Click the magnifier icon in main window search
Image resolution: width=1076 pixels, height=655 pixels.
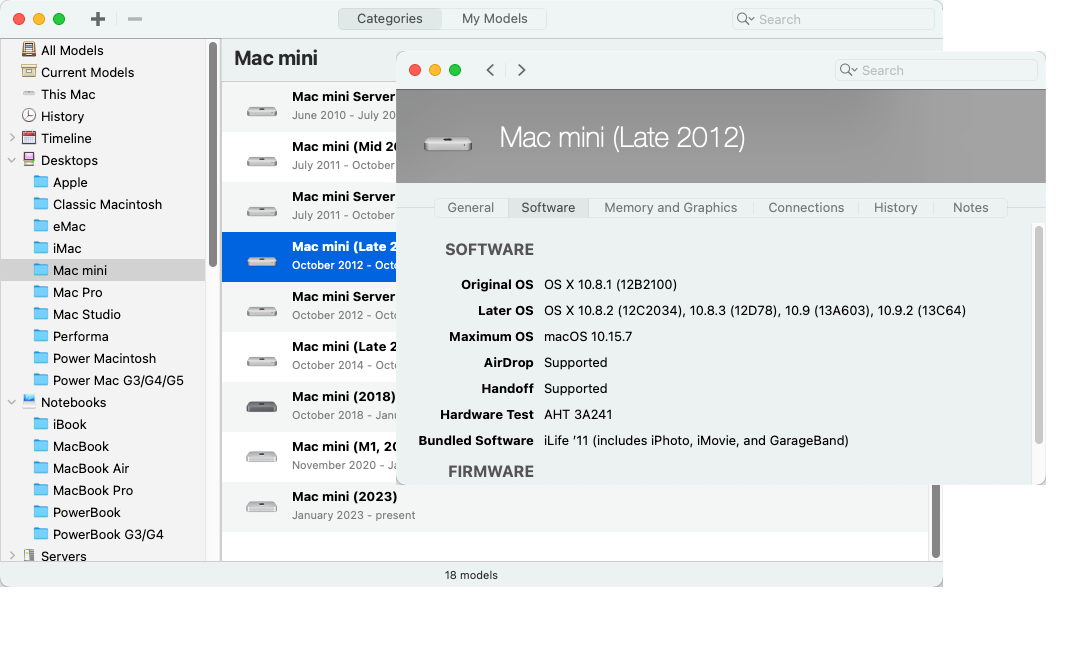point(745,19)
